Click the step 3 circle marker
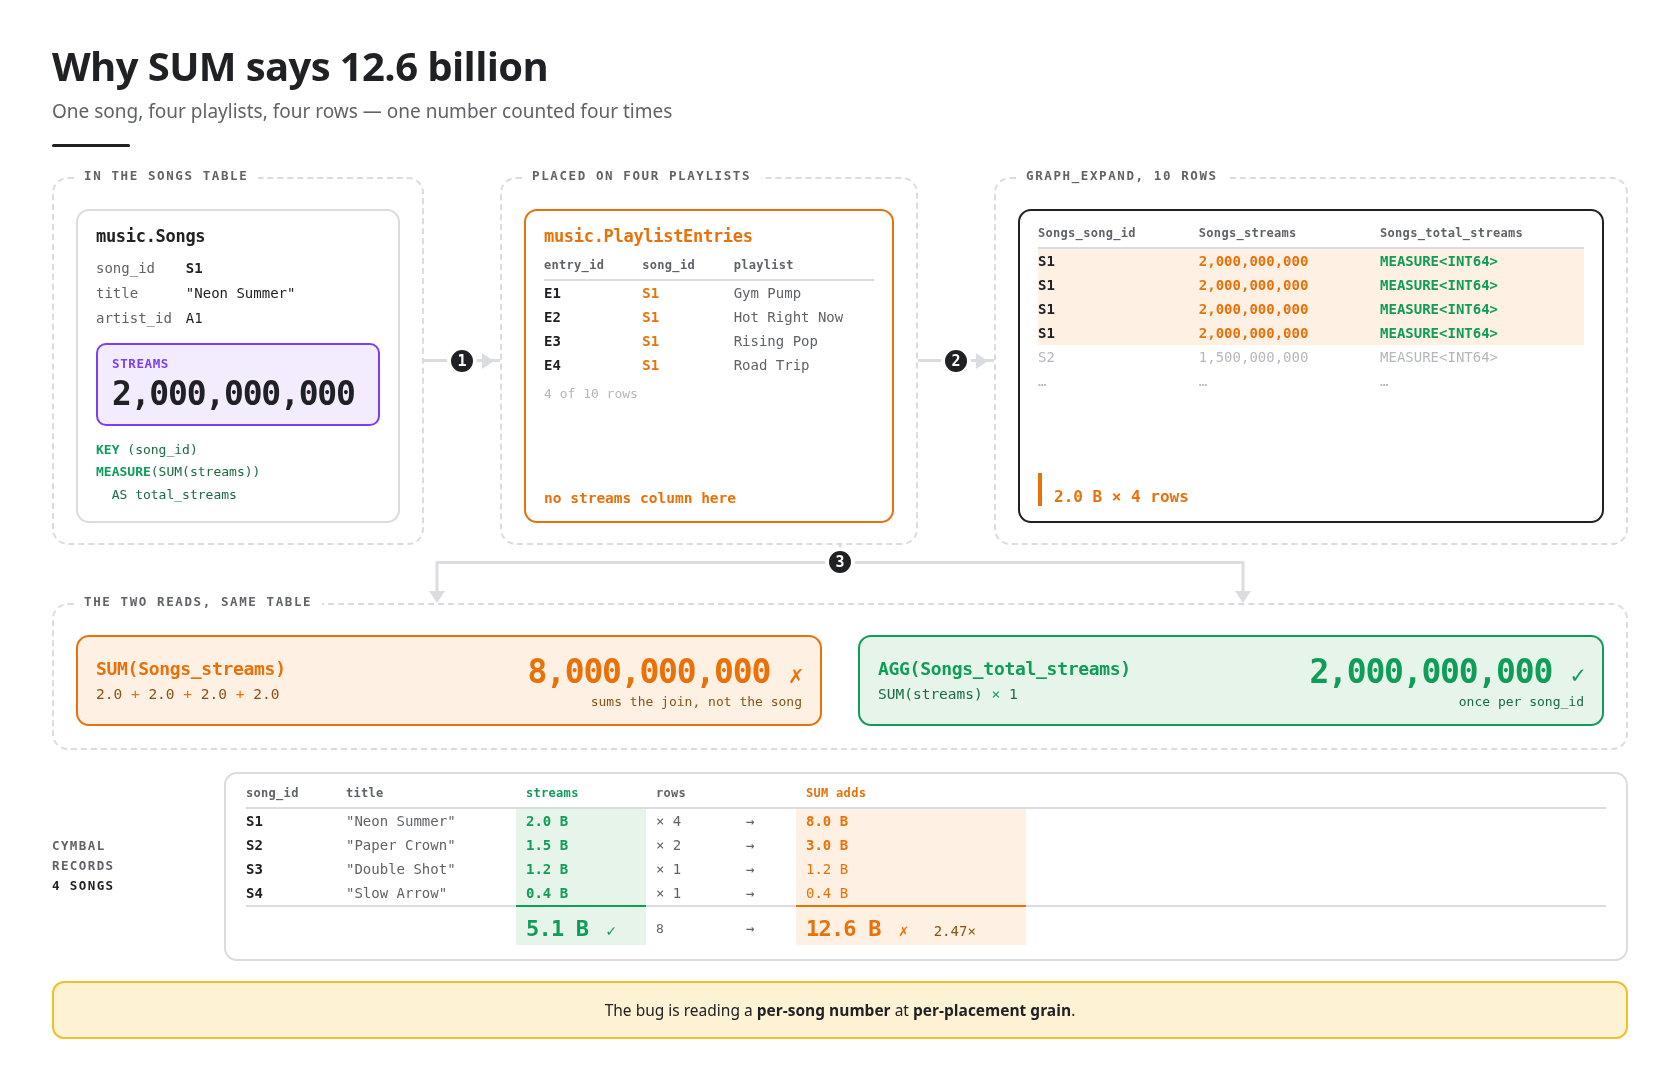 coord(840,562)
